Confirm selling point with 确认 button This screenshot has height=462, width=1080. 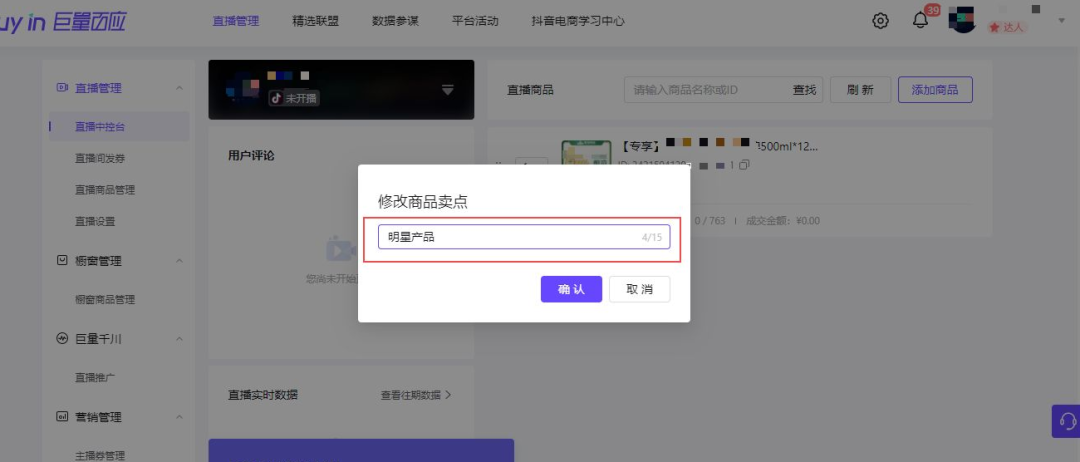(x=571, y=289)
